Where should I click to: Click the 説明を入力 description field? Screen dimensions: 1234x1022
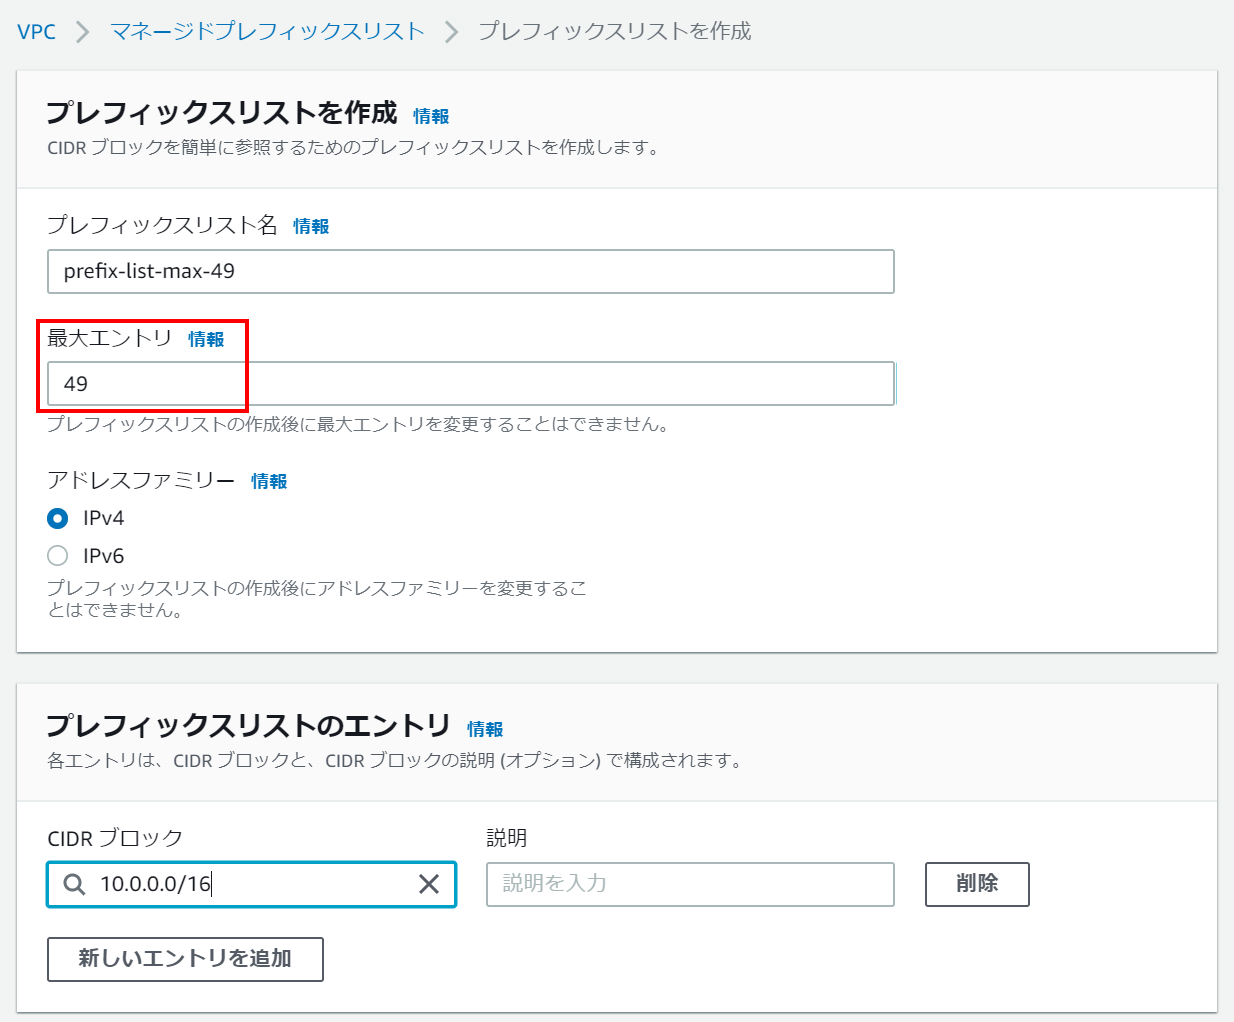click(690, 885)
